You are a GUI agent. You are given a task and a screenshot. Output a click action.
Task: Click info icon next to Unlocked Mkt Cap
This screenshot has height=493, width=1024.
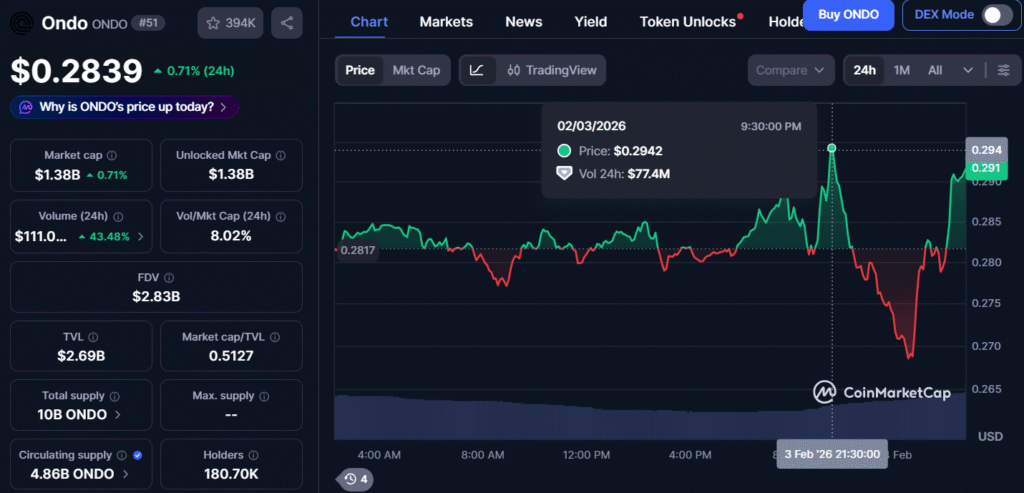click(280, 155)
